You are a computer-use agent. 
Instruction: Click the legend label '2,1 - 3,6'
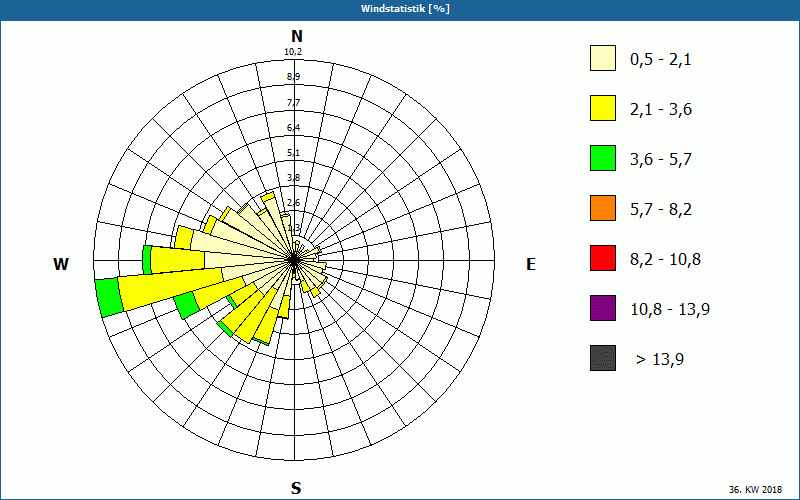pos(661,110)
